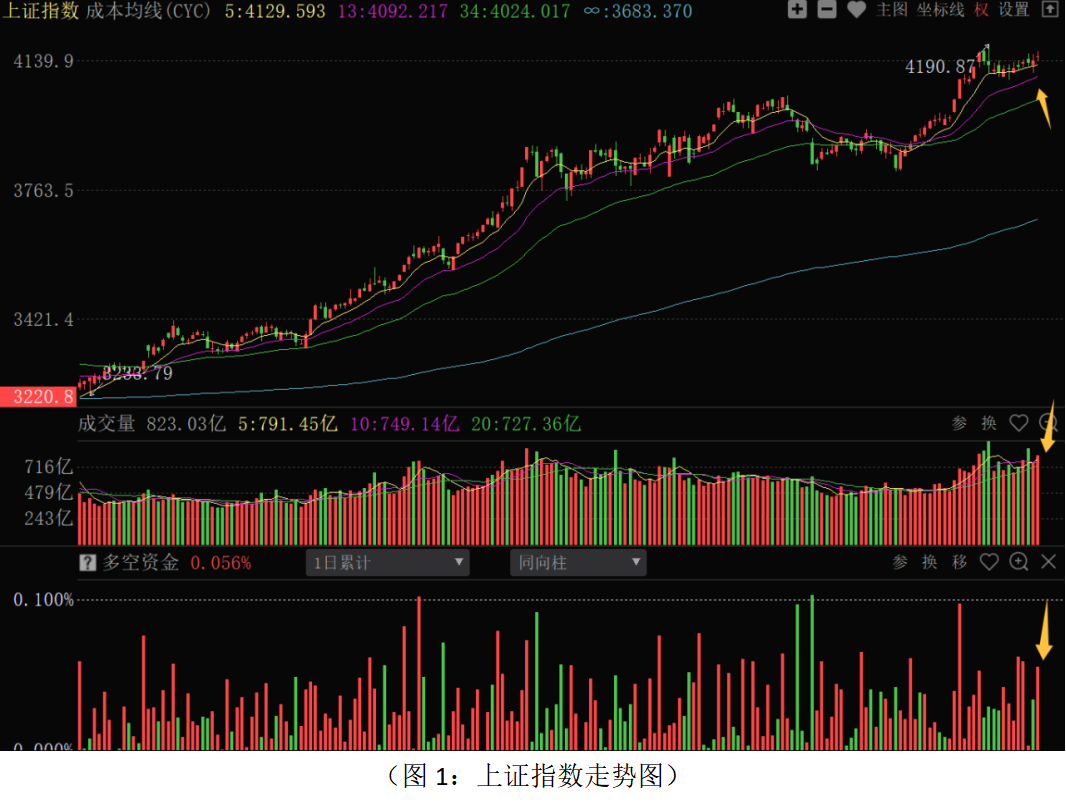Click the minus zoom-out icon in main chart header
The height and width of the screenshot is (805, 1066).
click(826, 10)
